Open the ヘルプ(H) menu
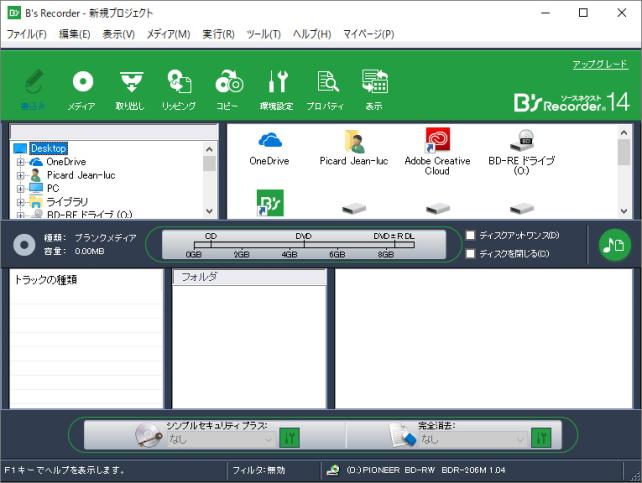 coord(312,34)
